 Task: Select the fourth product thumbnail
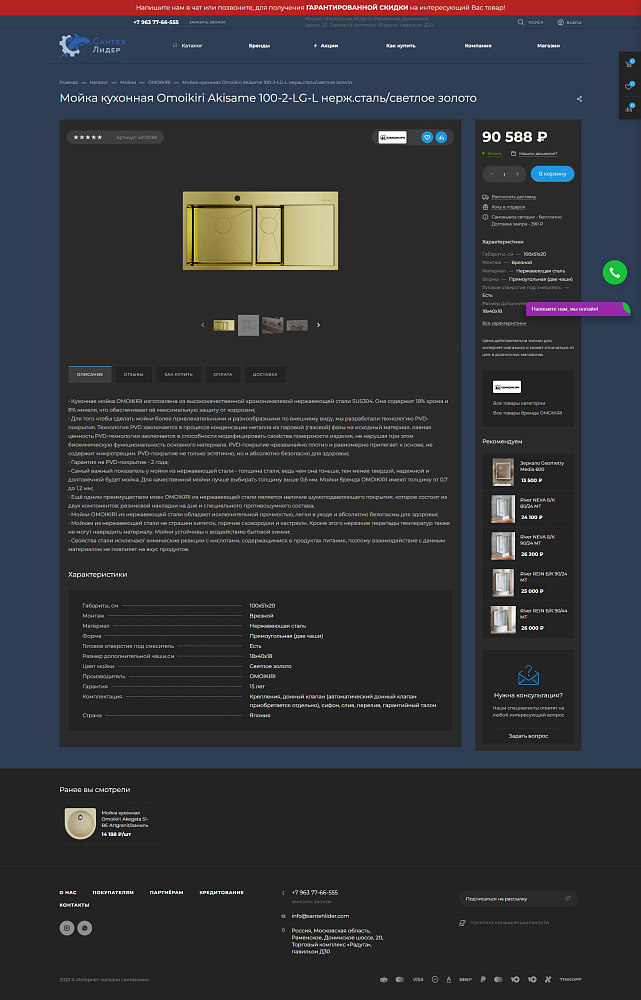pos(297,325)
